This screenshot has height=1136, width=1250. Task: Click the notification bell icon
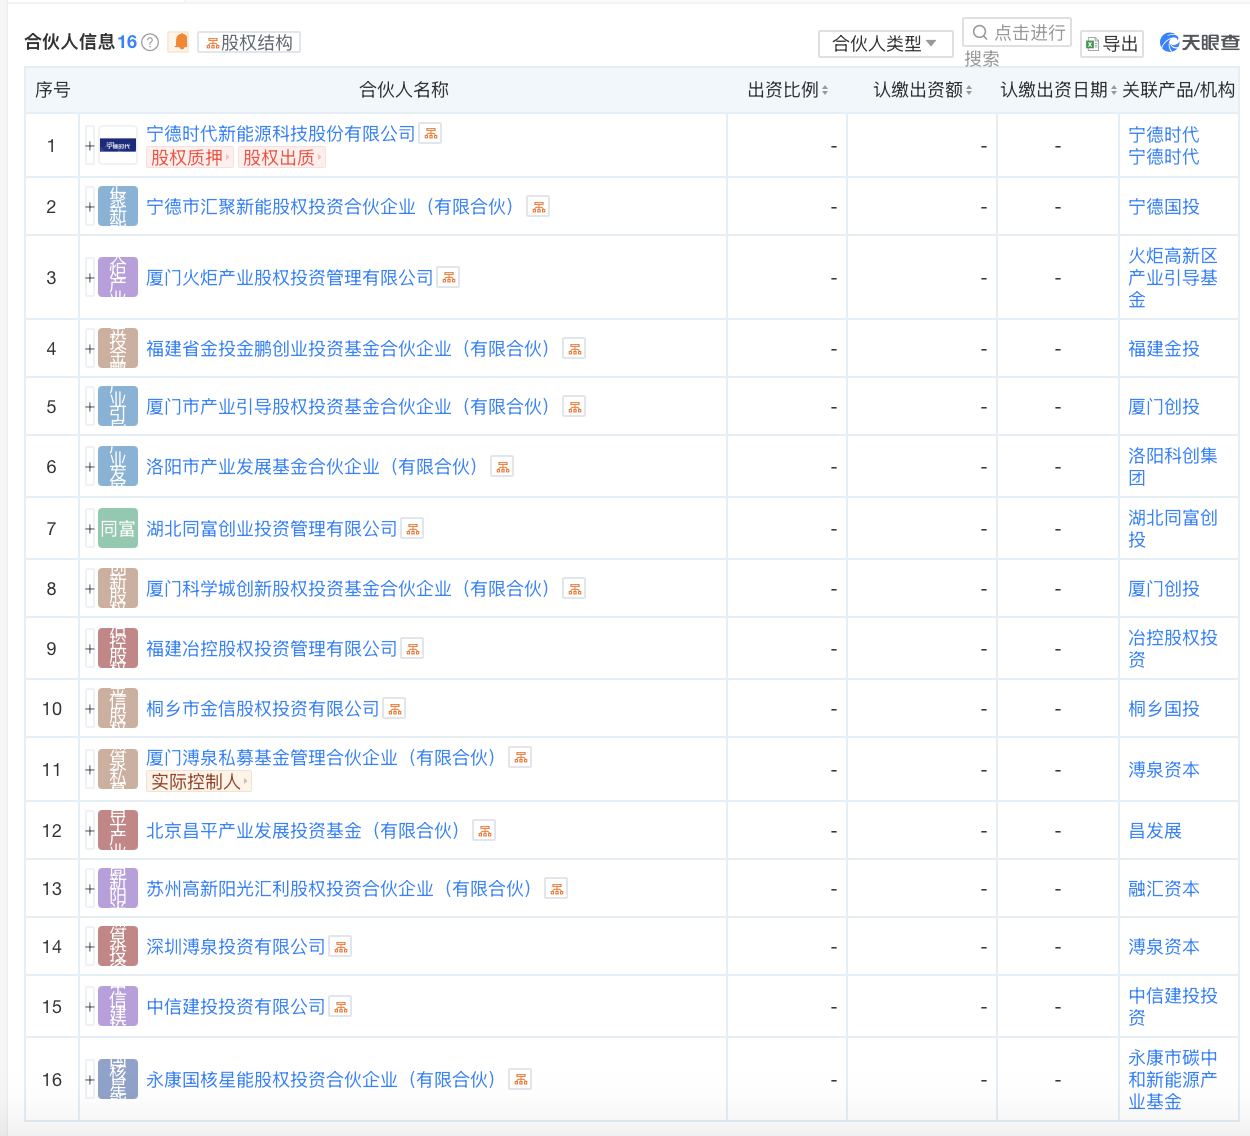(x=180, y=42)
